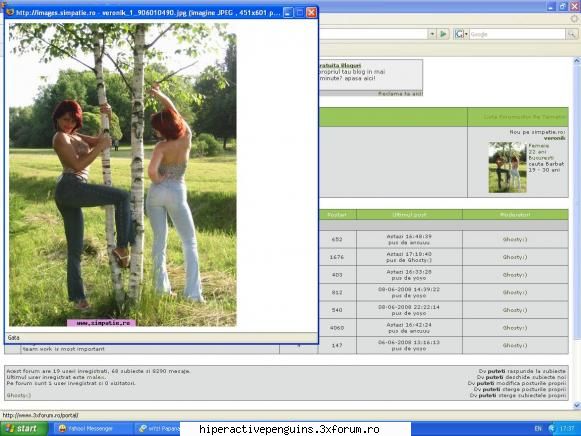Minimize the image popup window
Image resolution: width=581 pixels, height=436 pixels.
coord(288,12)
